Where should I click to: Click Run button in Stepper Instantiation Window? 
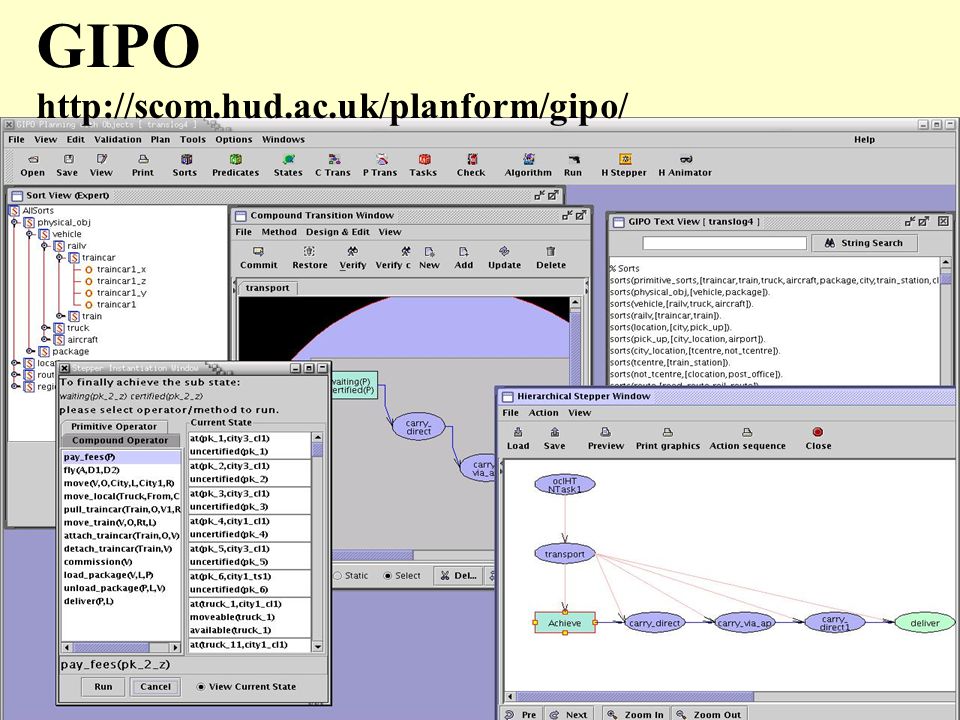point(103,687)
